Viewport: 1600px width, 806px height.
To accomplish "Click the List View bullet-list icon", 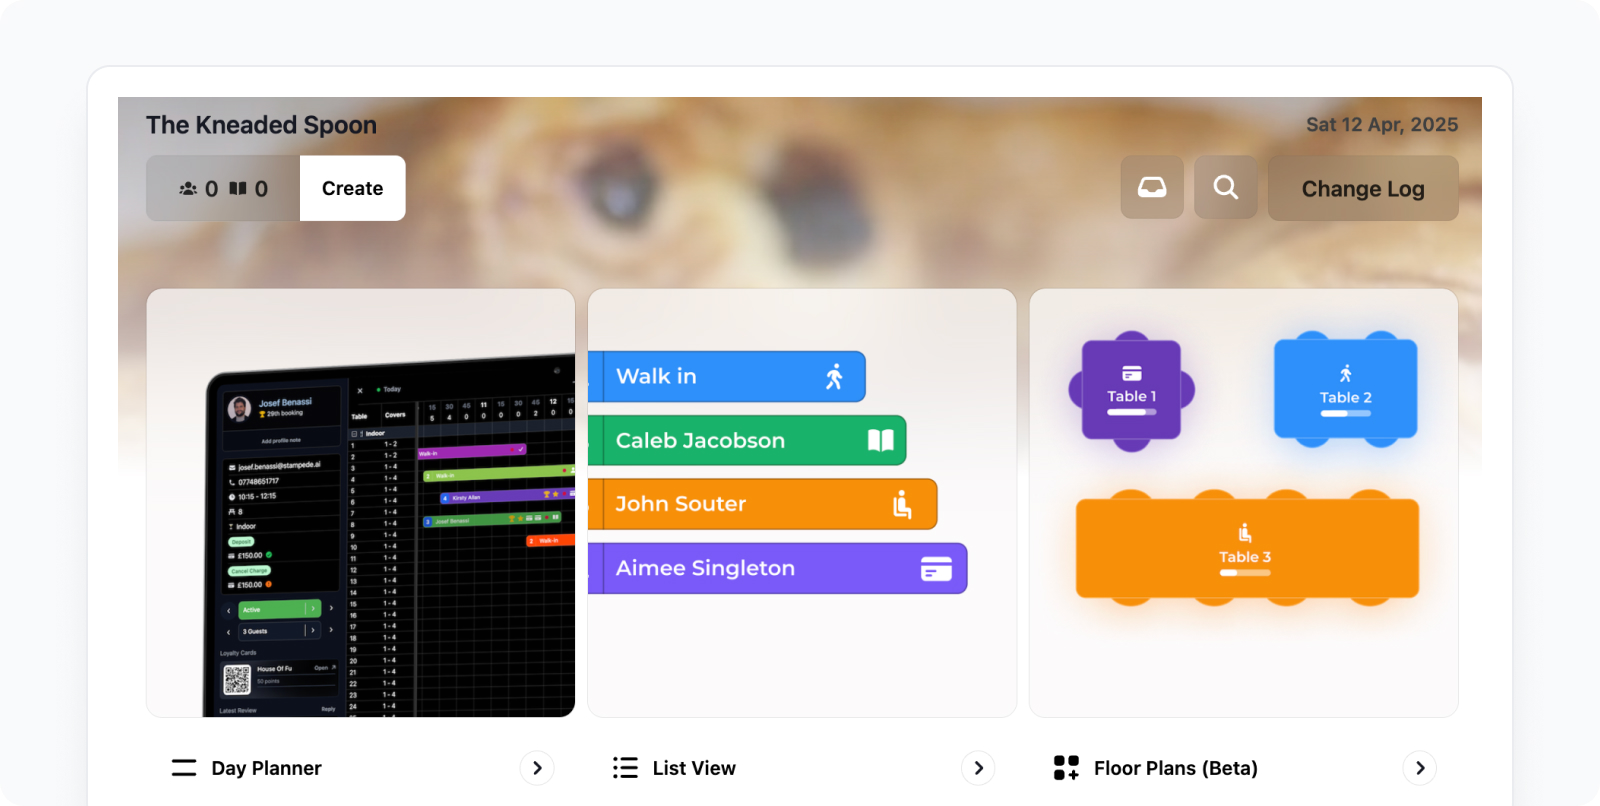I will pos(625,768).
